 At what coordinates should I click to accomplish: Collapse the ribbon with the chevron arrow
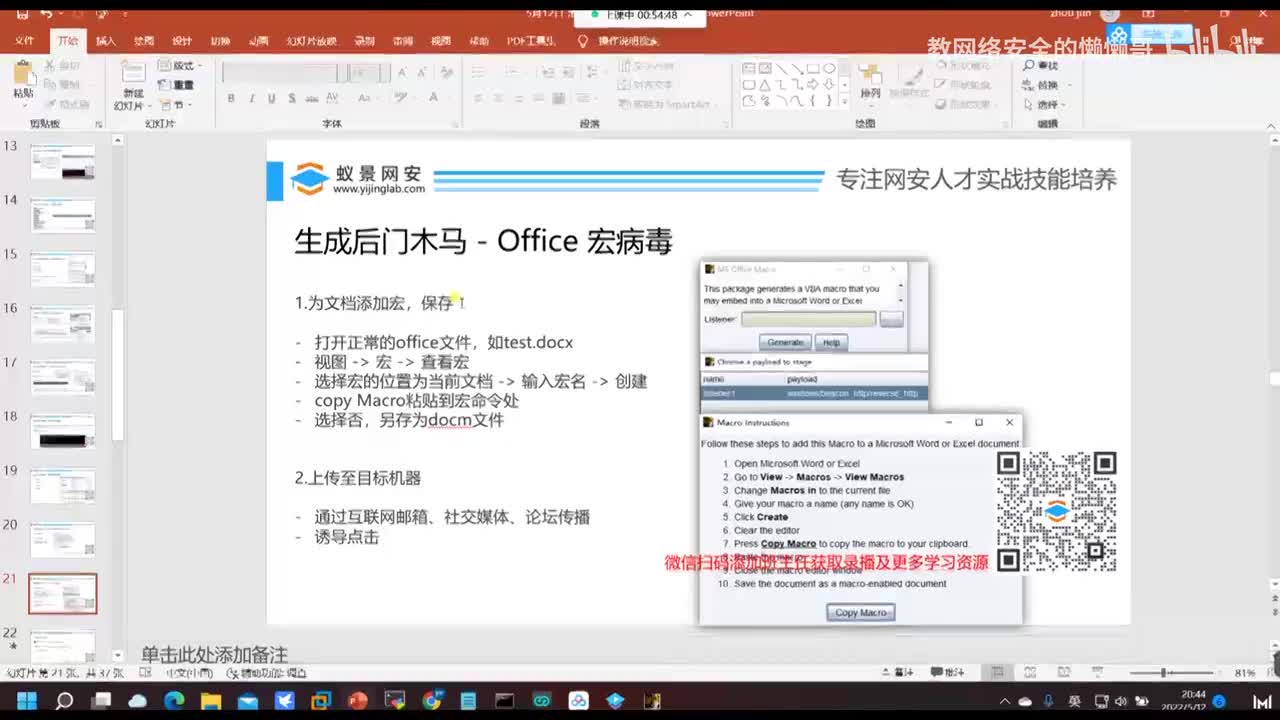point(1270,125)
